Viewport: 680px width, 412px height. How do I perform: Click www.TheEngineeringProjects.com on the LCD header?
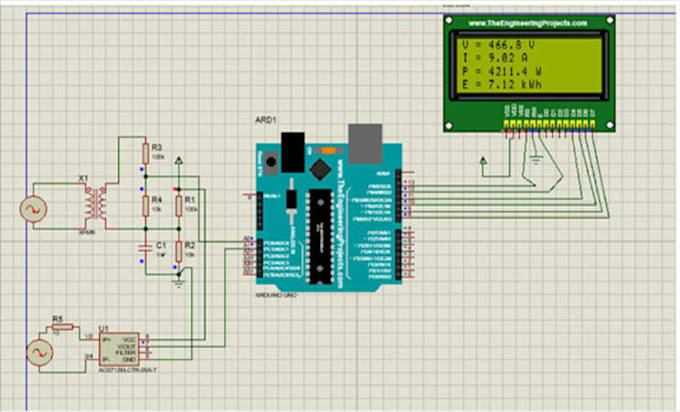tap(528, 23)
